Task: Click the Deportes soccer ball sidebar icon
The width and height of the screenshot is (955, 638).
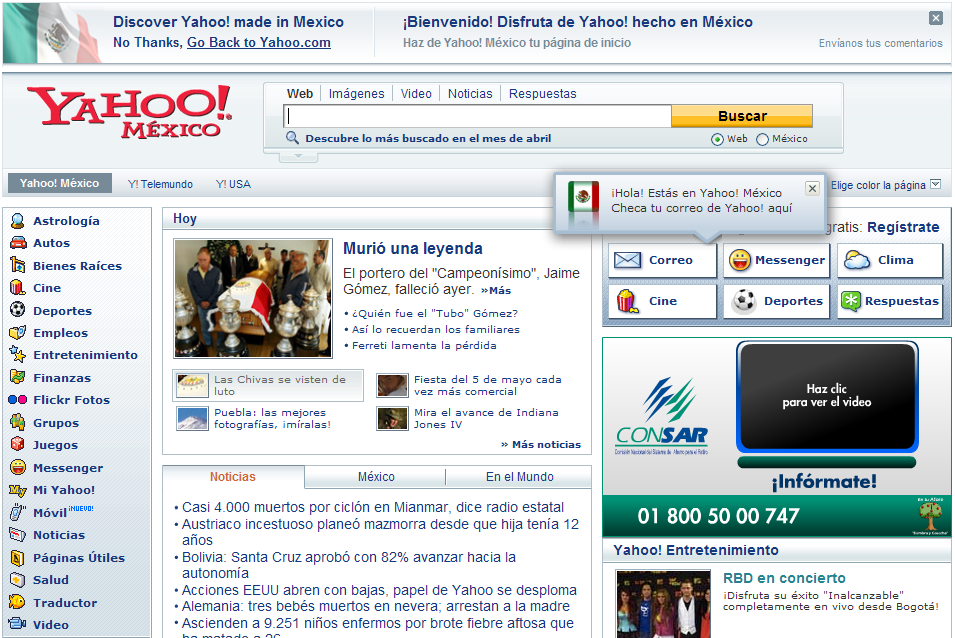Action: coord(17,310)
